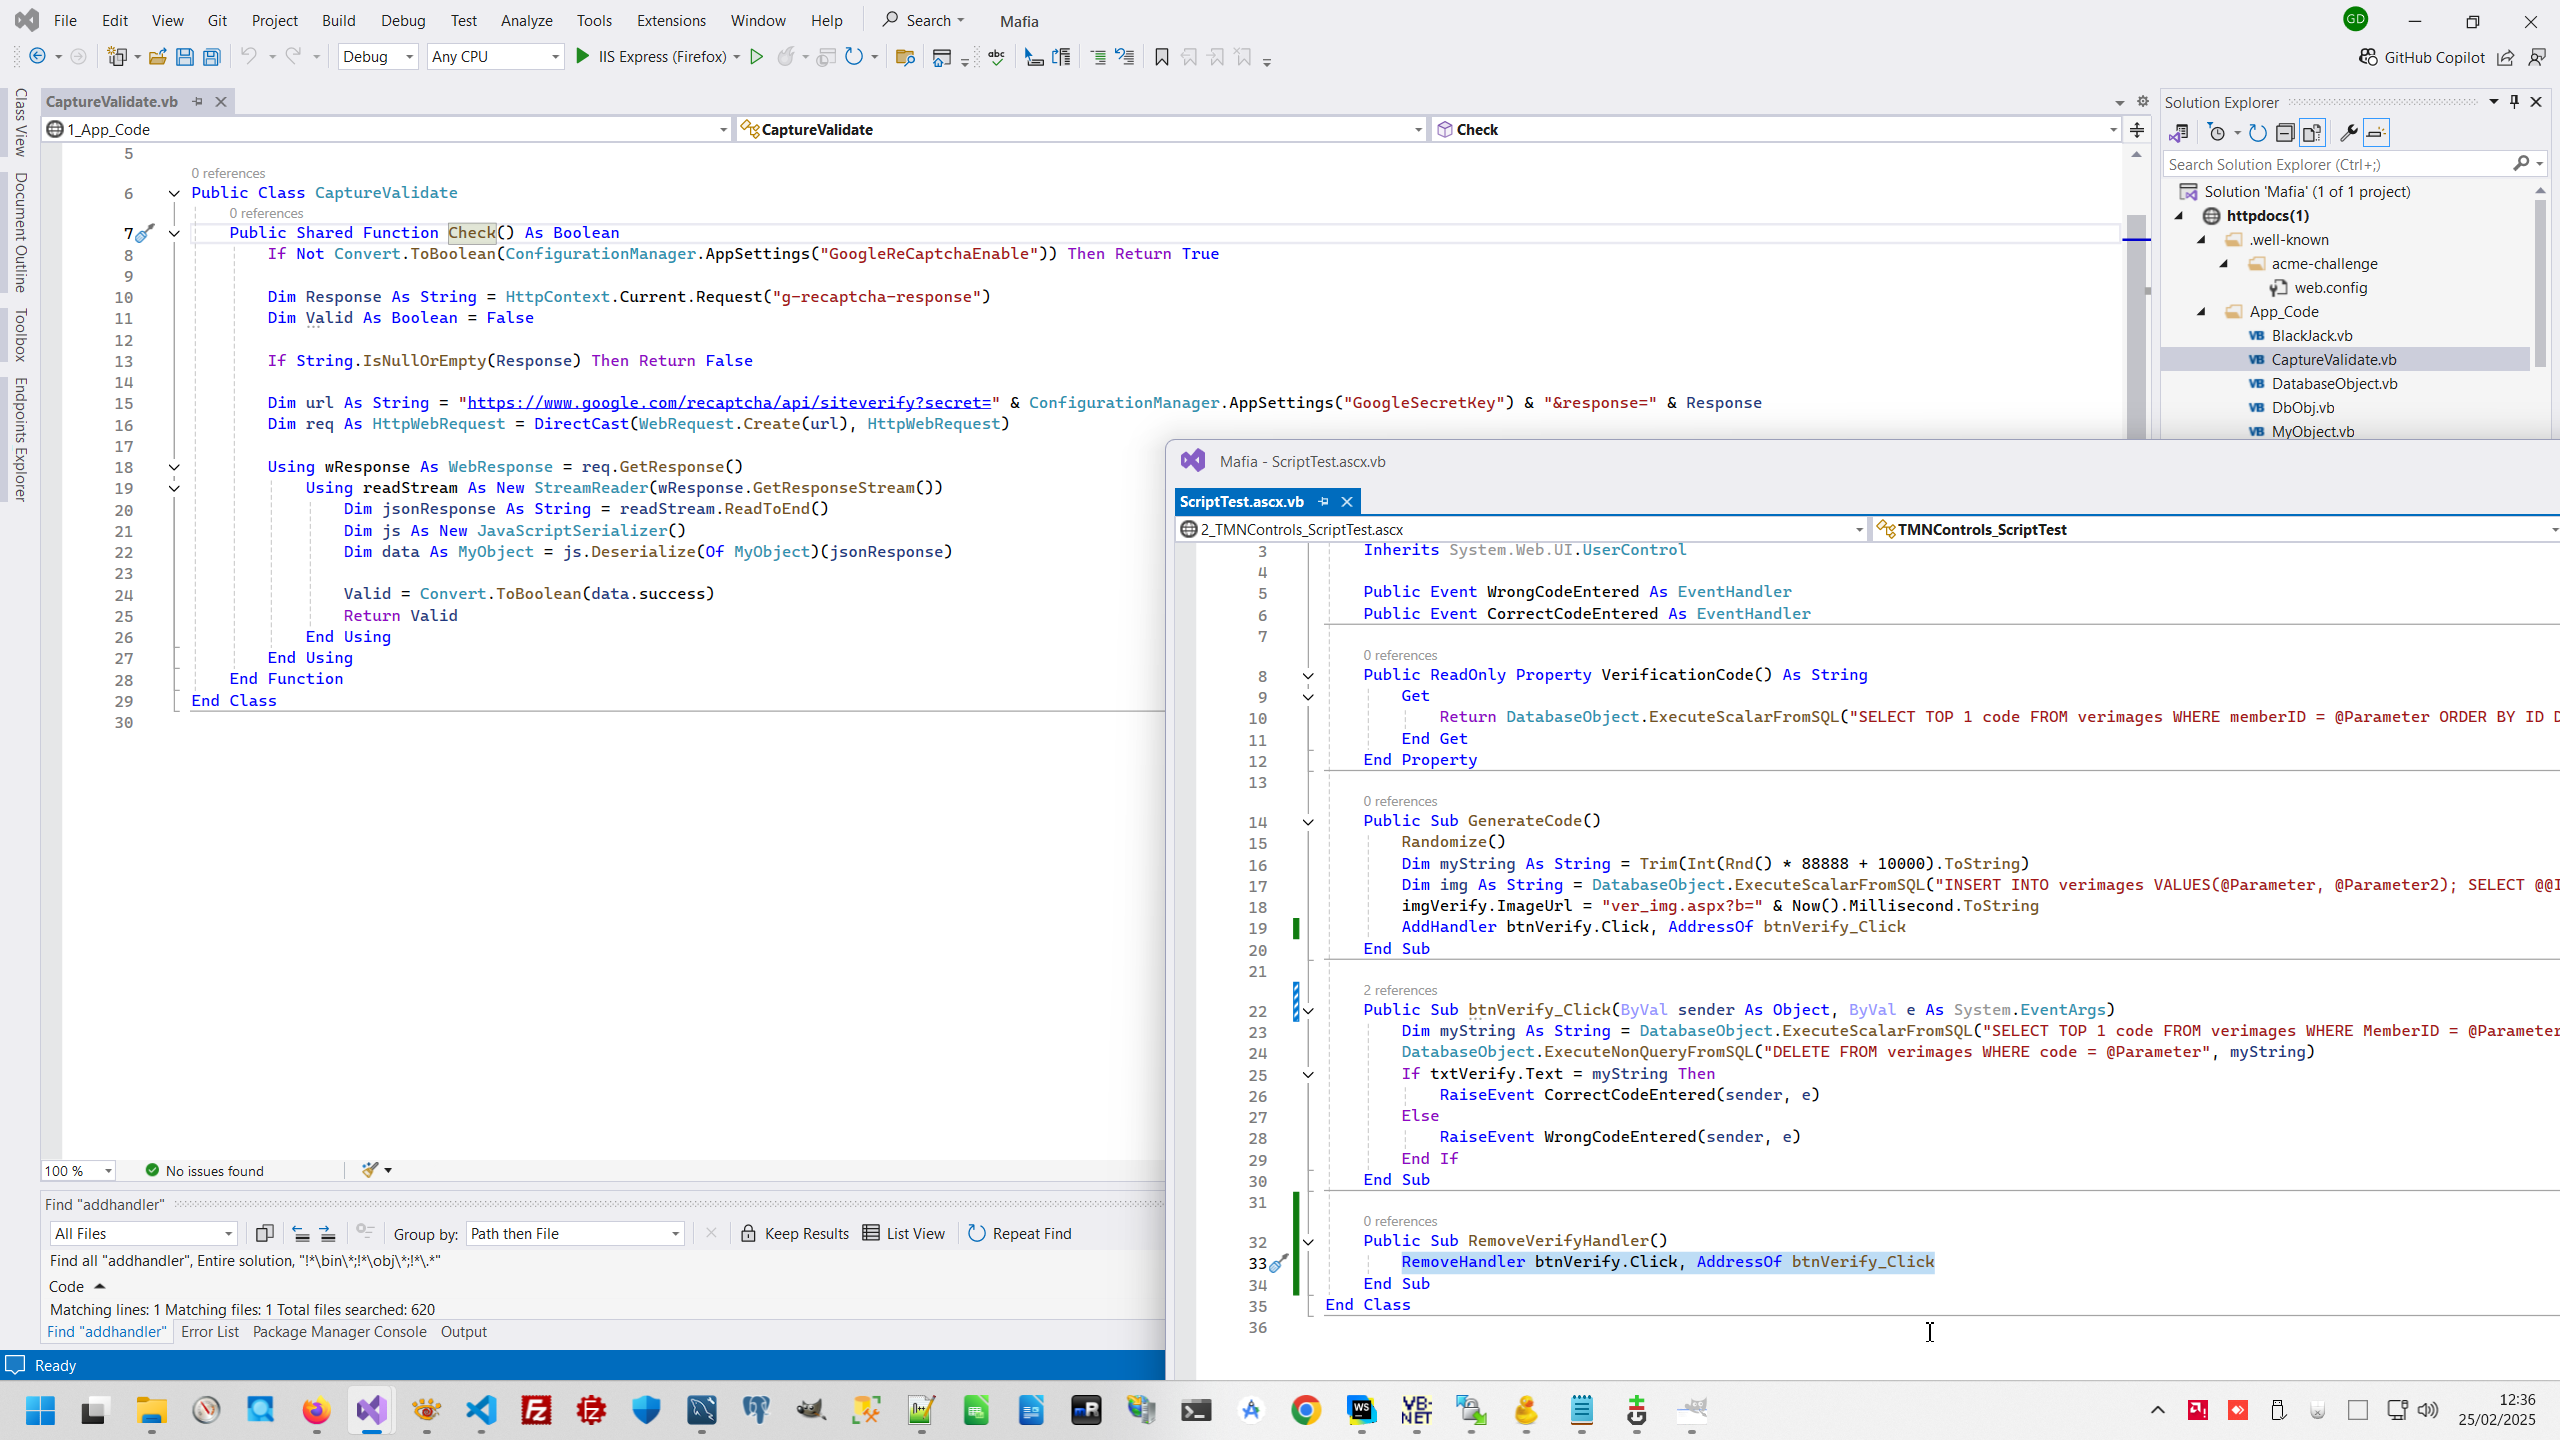Open GitHub Copilot from title bar
The height and width of the screenshot is (1440, 2560).
[x=2421, y=57]
